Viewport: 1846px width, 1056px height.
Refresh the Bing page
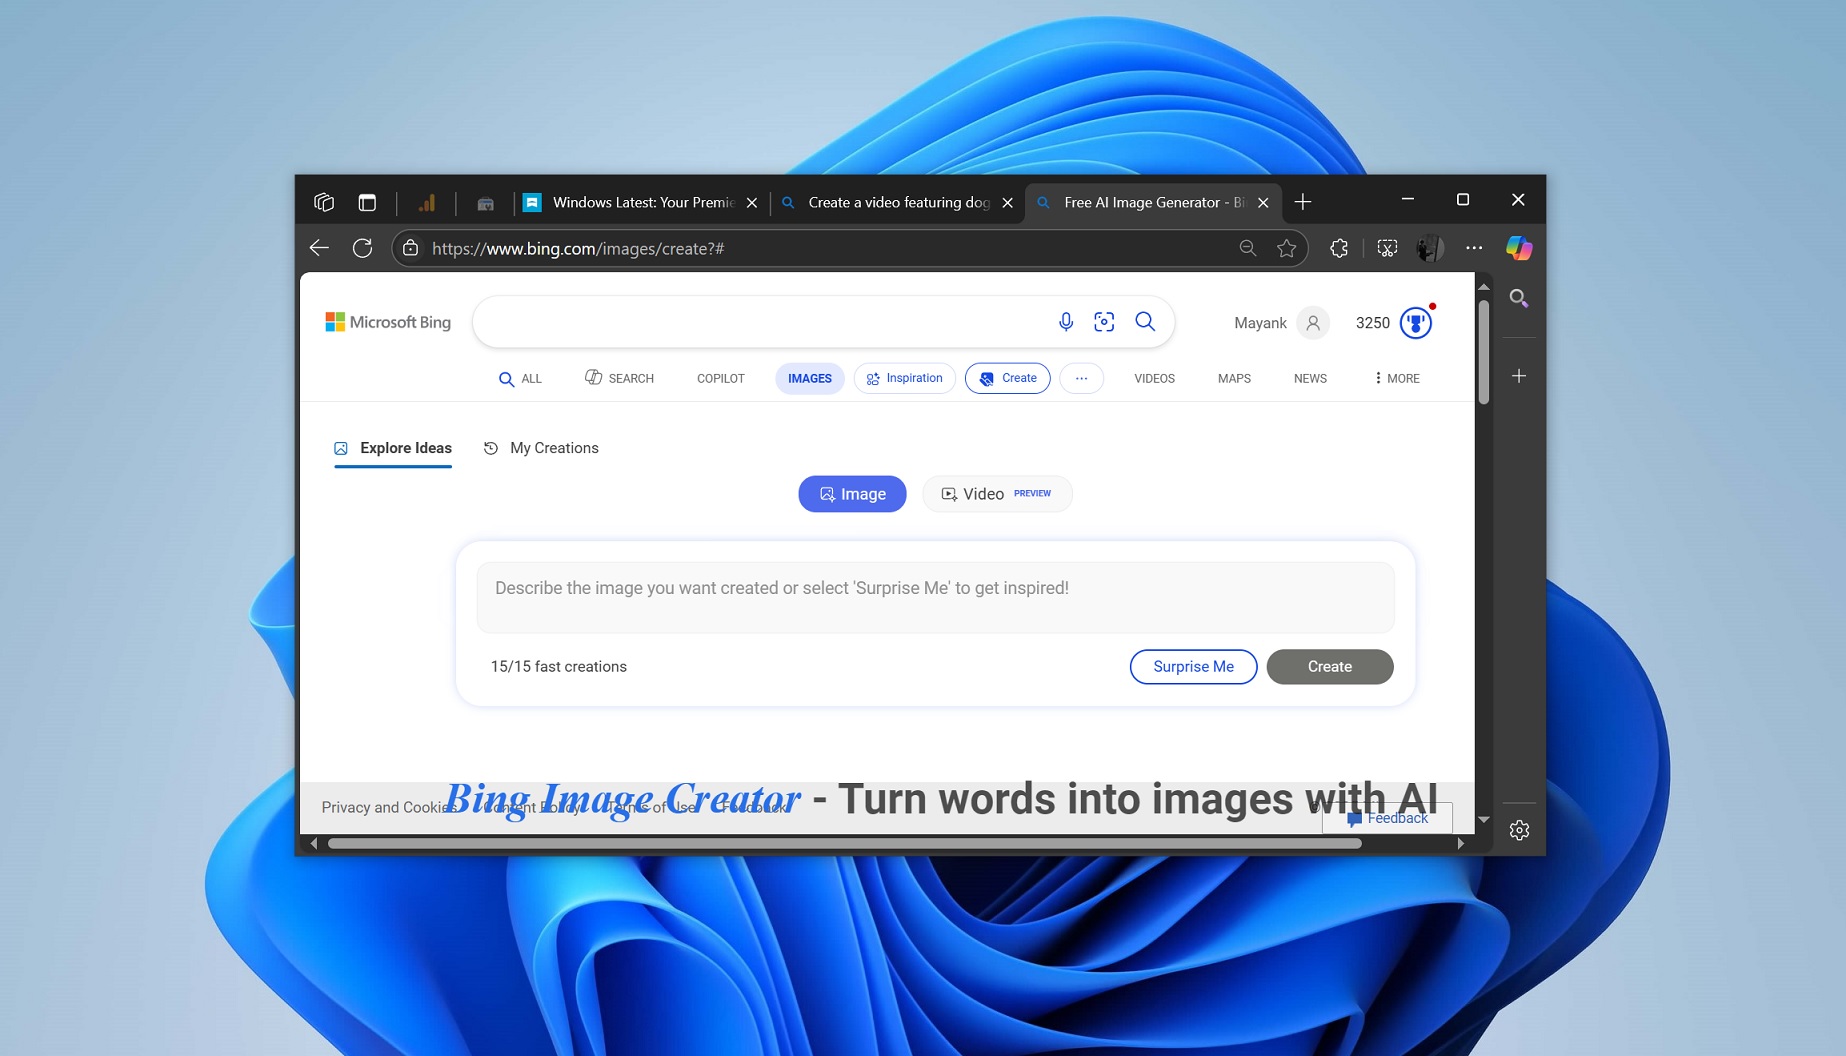(362, 248)
